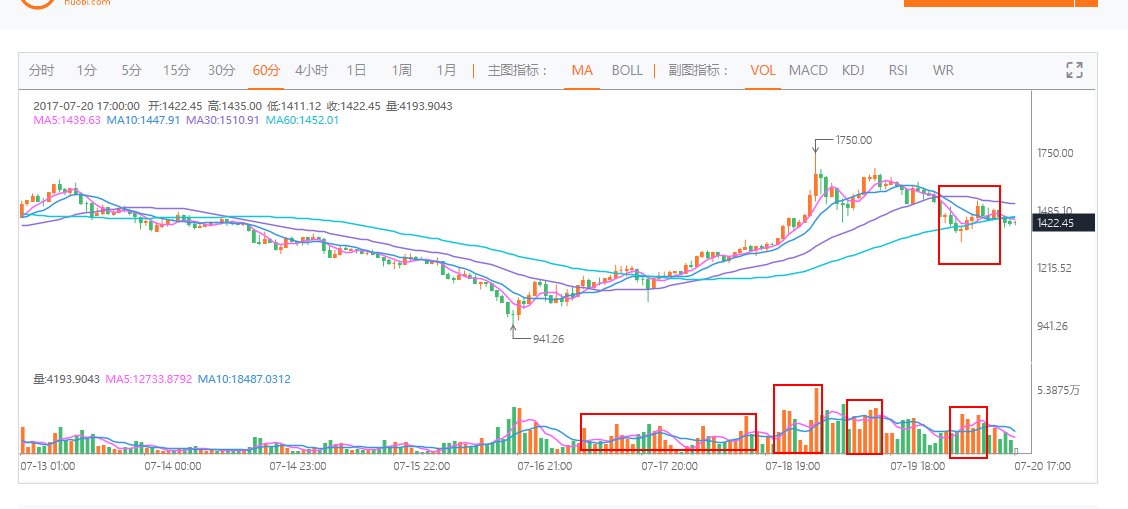
Task: Click the 941.26 low price marker
Action: click(x=548, y=339)
